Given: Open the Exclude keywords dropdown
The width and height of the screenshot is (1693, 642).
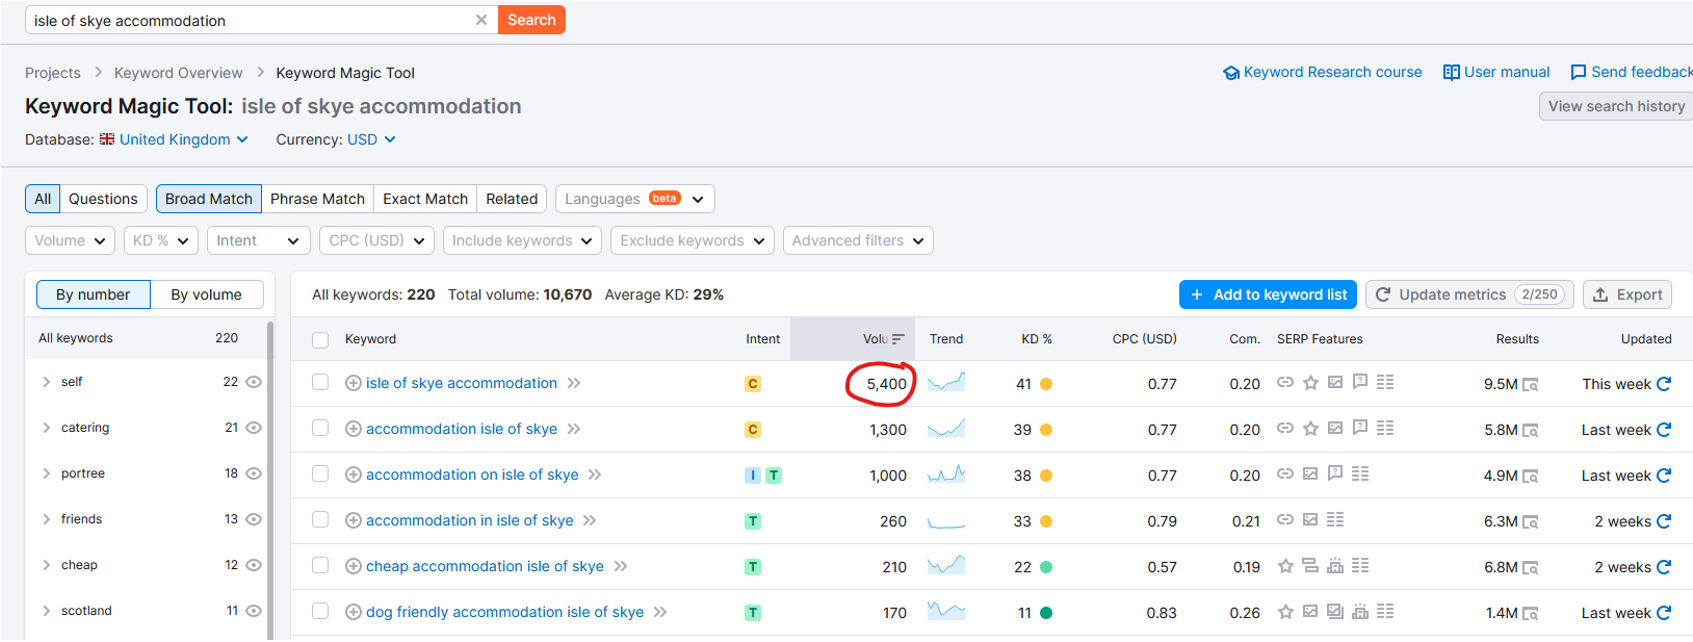Looking at the screenshot, I should coord(692,241).
